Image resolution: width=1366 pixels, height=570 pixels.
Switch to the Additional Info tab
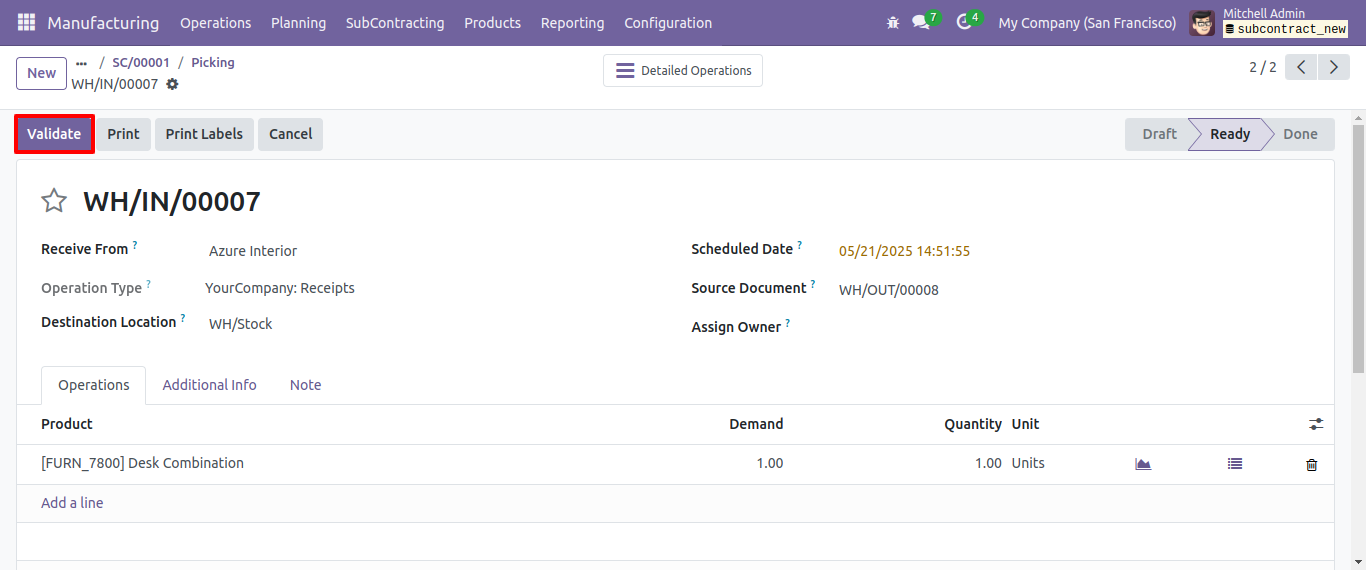(x=209, y=385)
